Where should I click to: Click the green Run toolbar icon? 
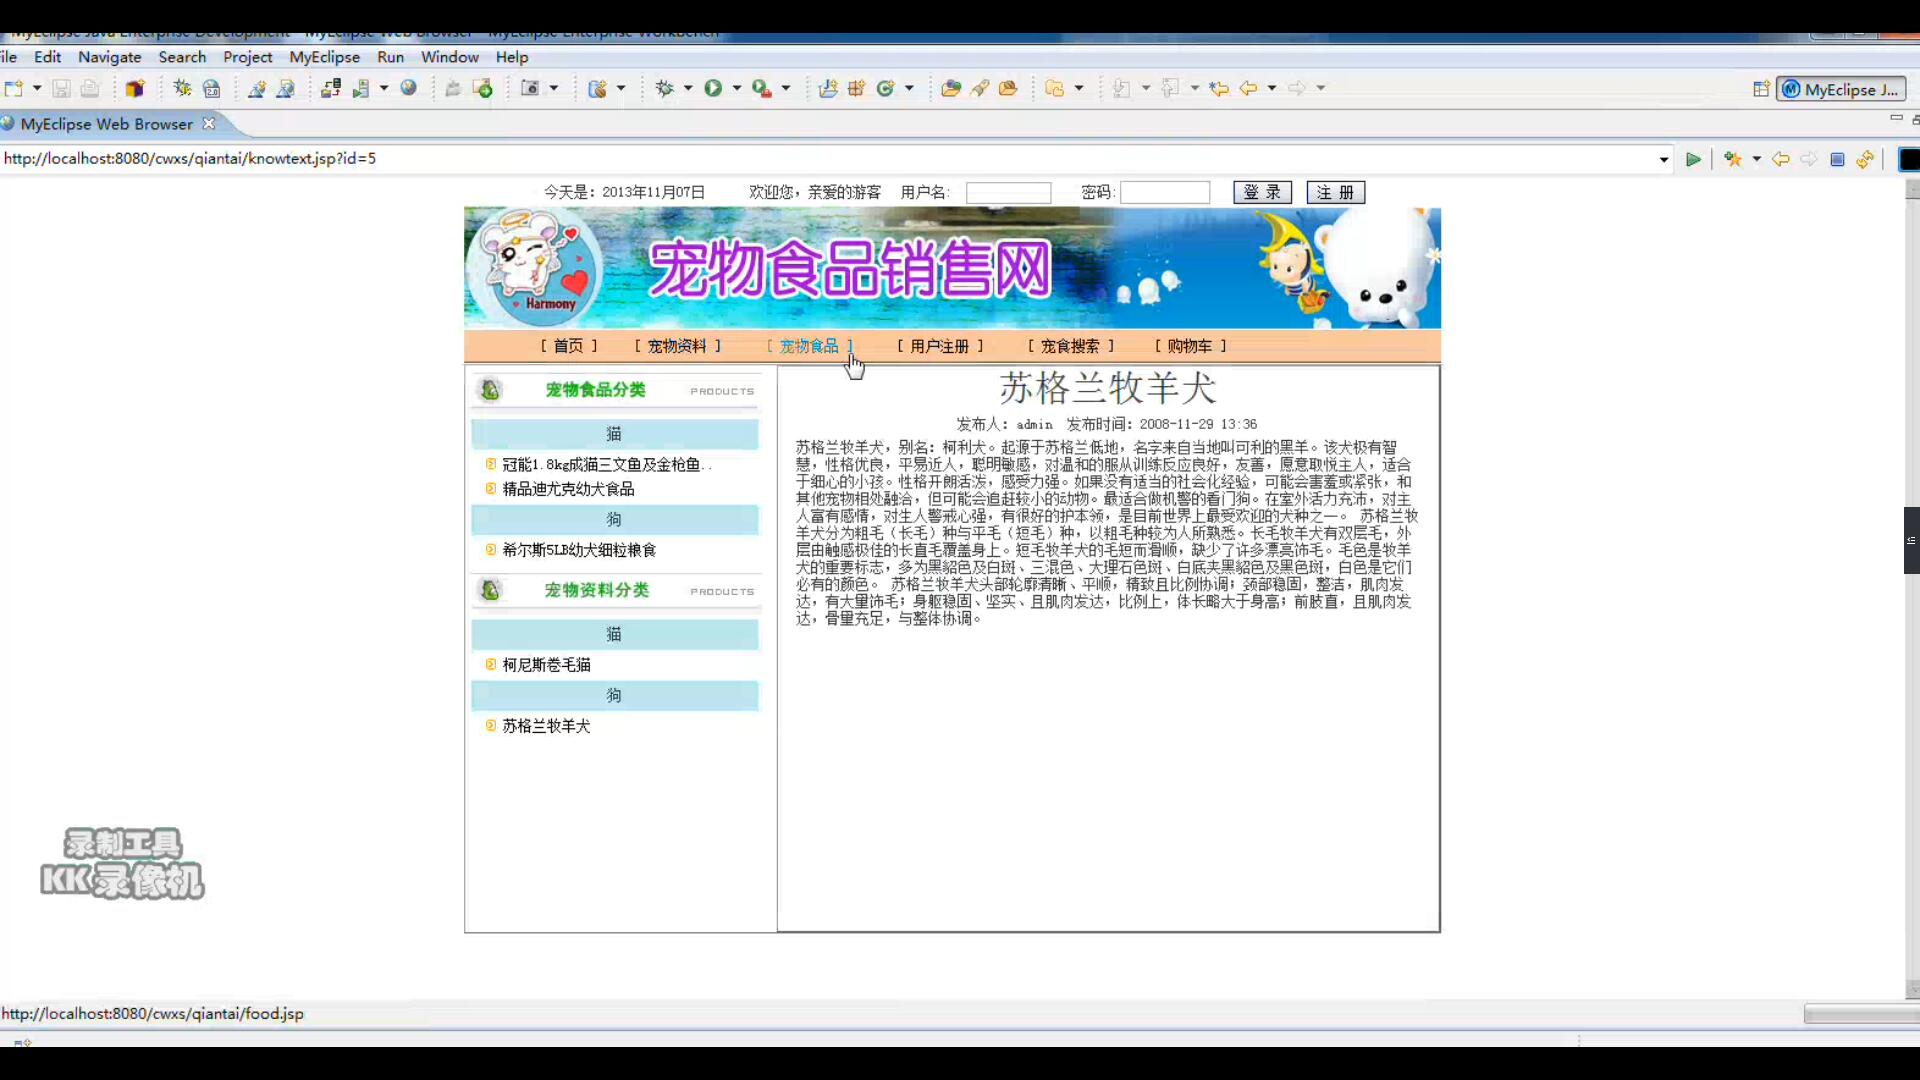(713, 89)
